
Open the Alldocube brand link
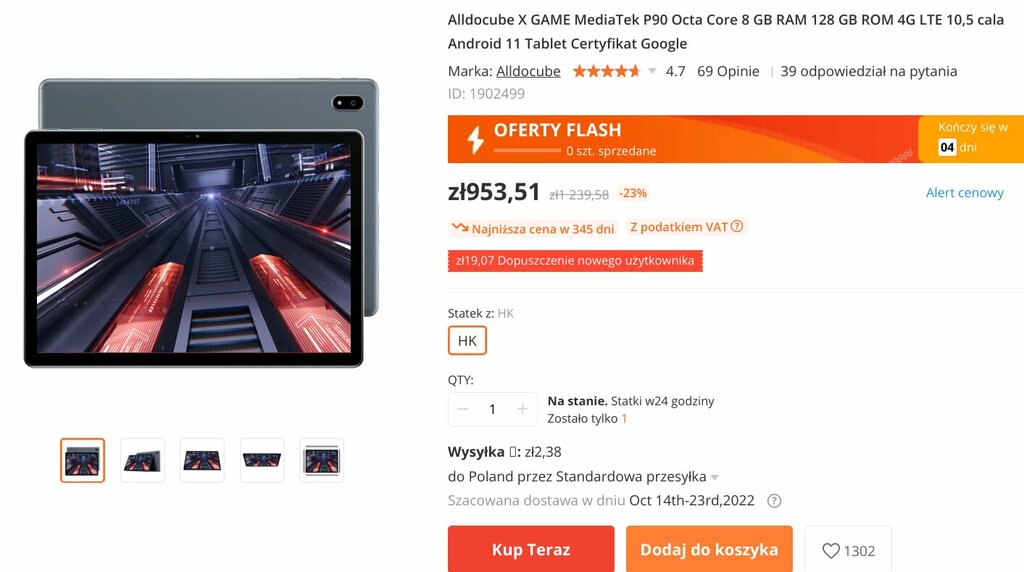[528, 71]
